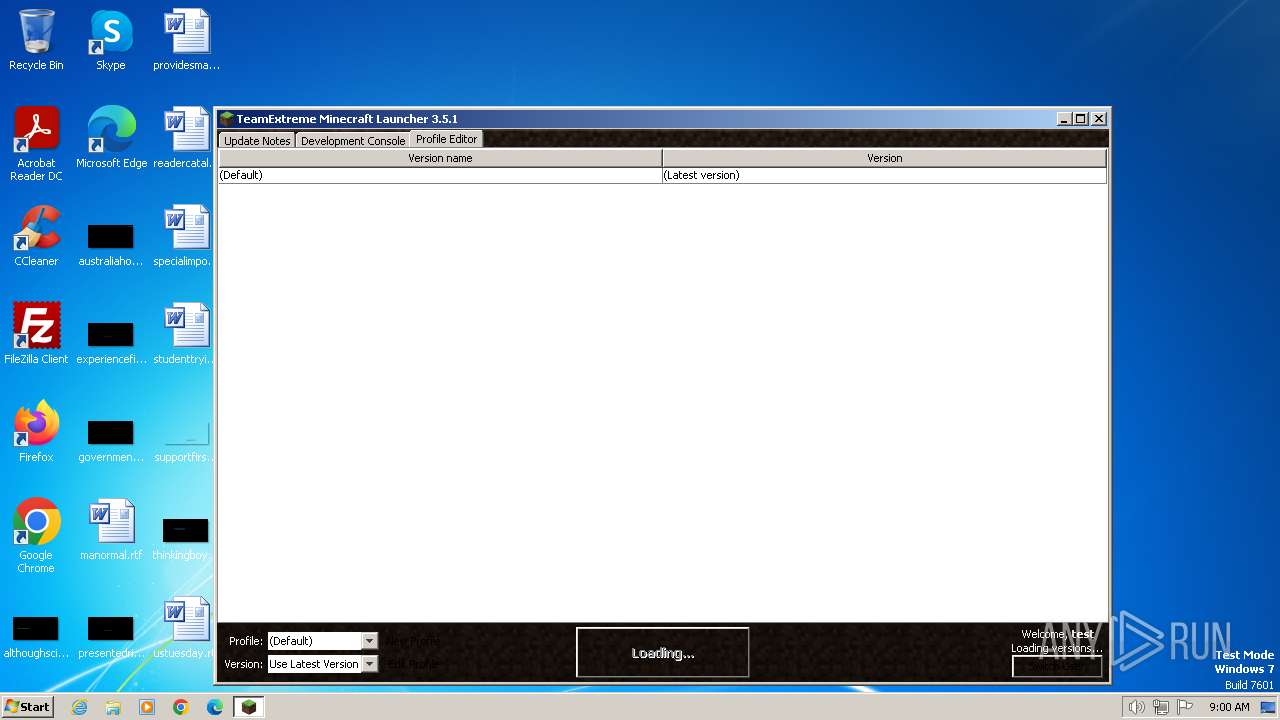The width and height of the screenshot is (1280, 720).
Task: Open Chrome from the taskbar
Action: [x=181, y=707]
